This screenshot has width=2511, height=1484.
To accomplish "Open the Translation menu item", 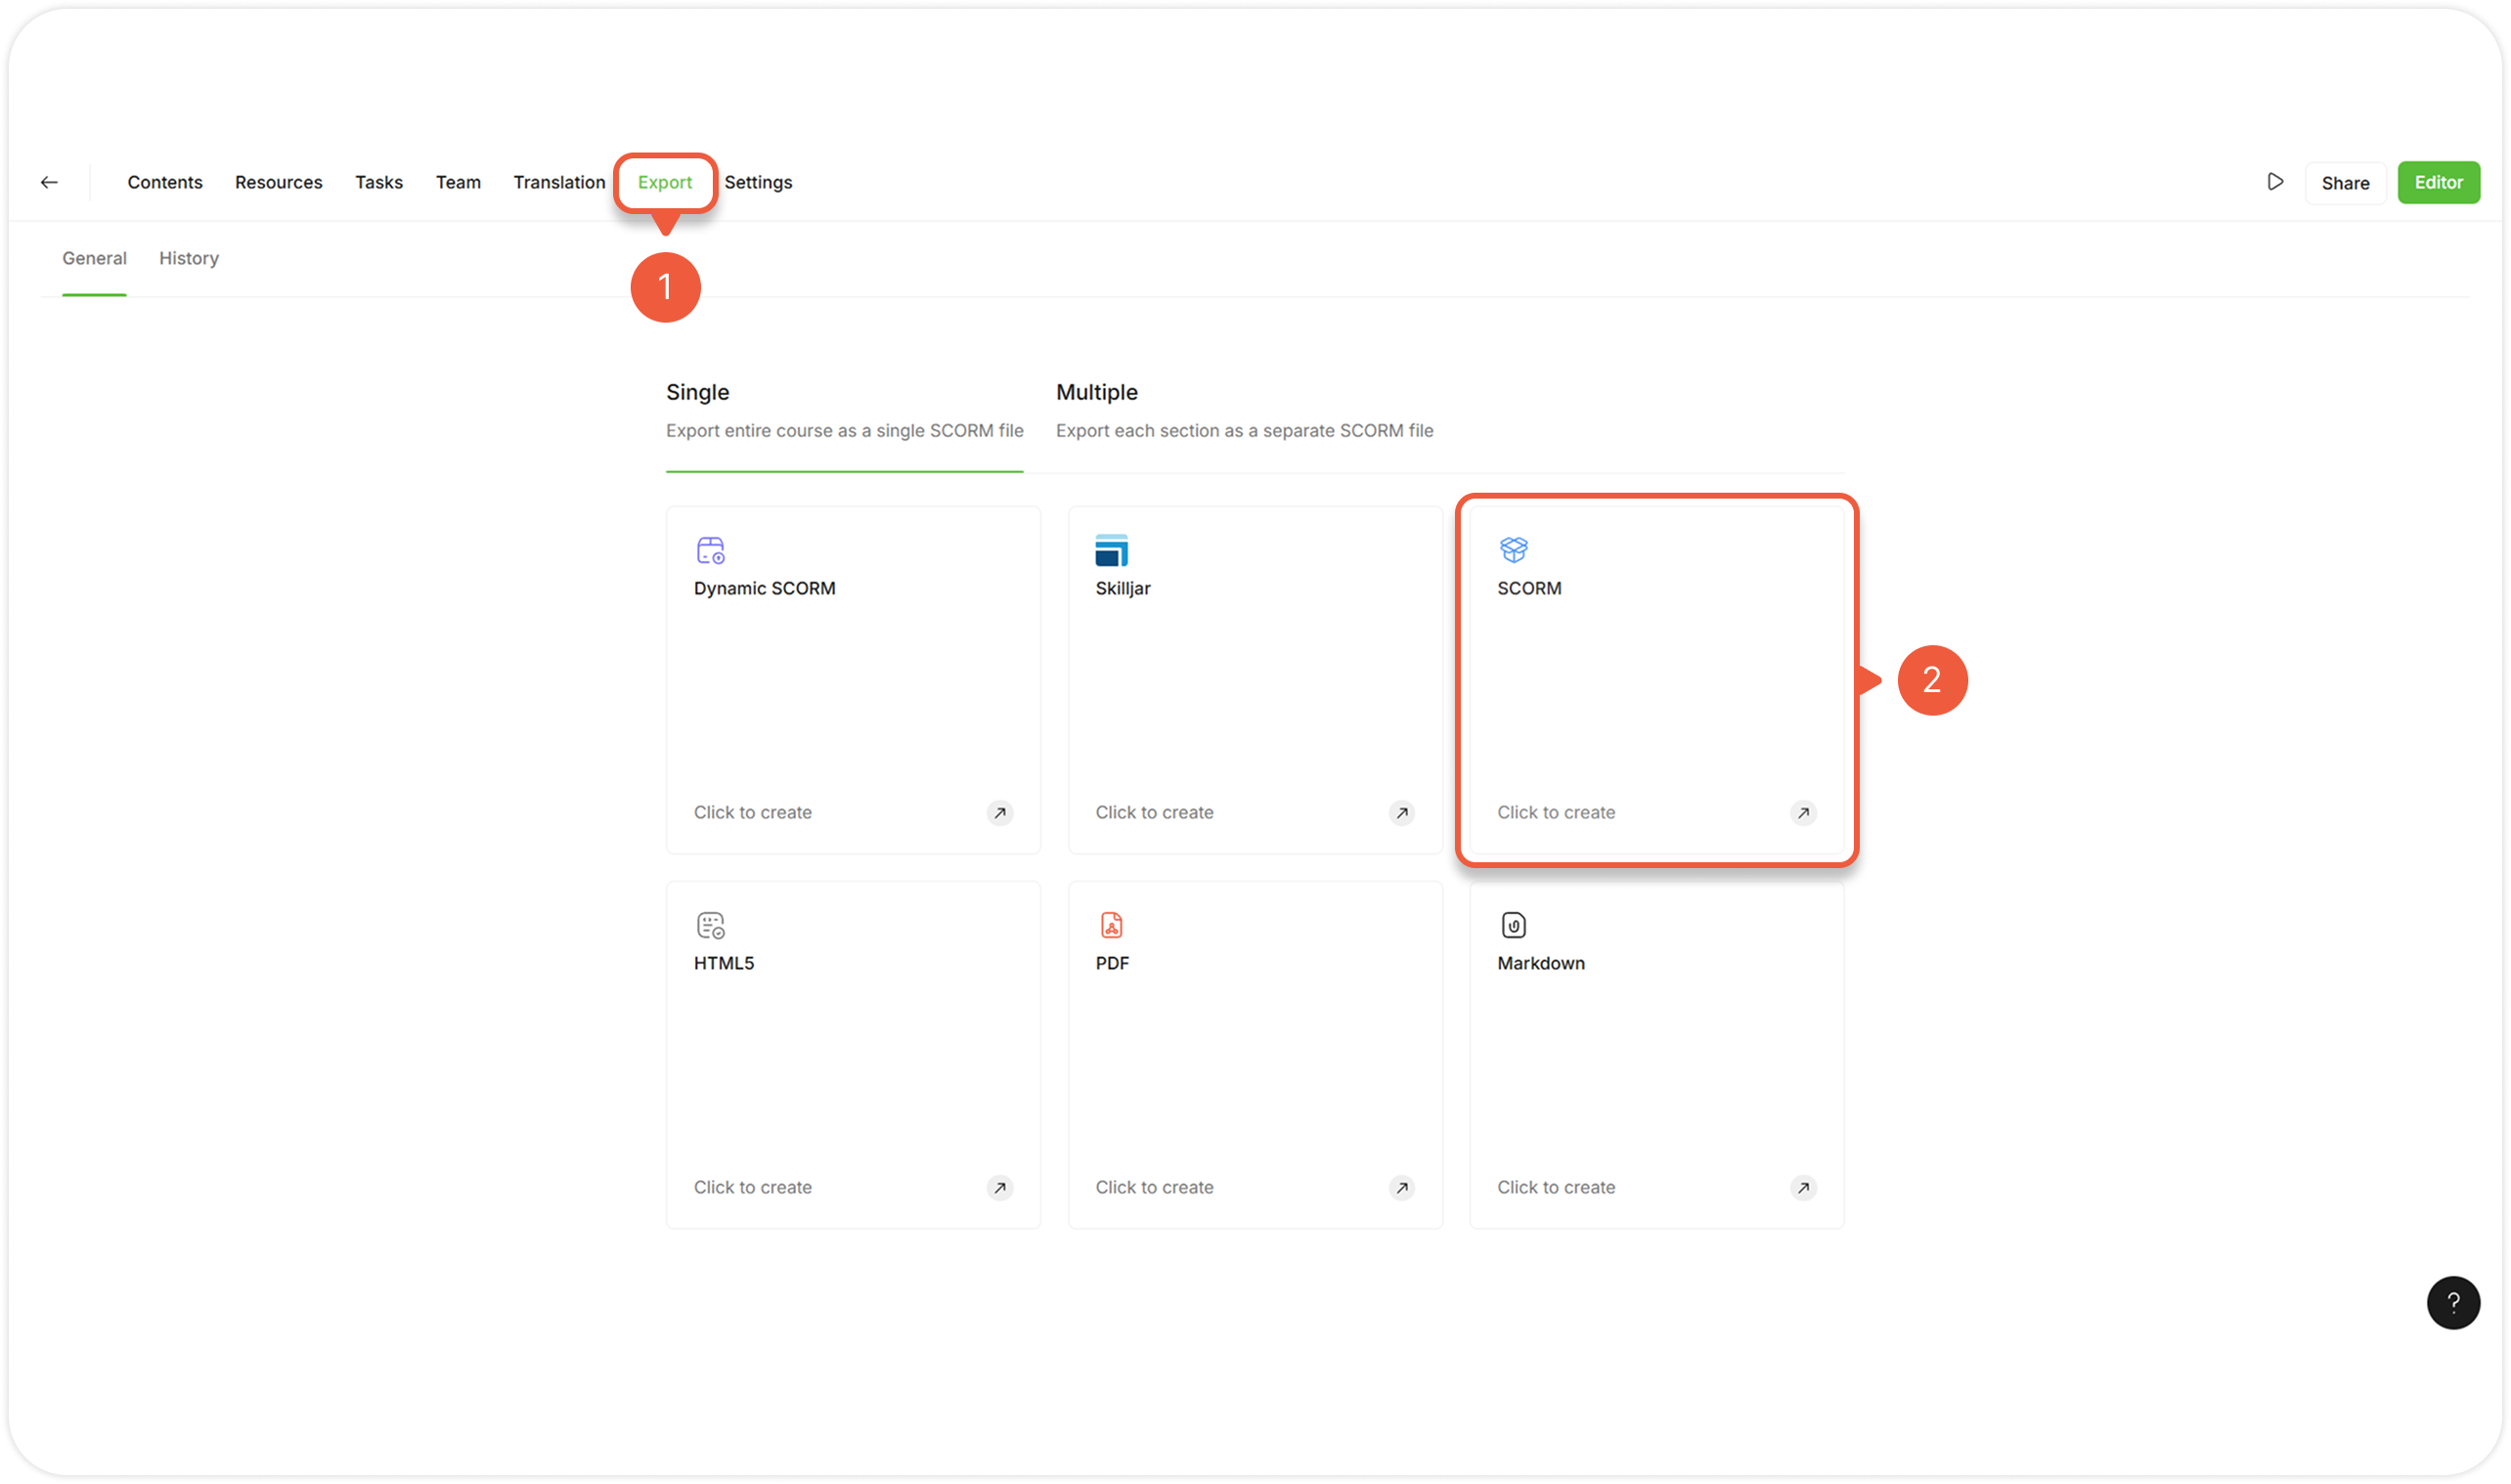I will (x=559, y=182).
